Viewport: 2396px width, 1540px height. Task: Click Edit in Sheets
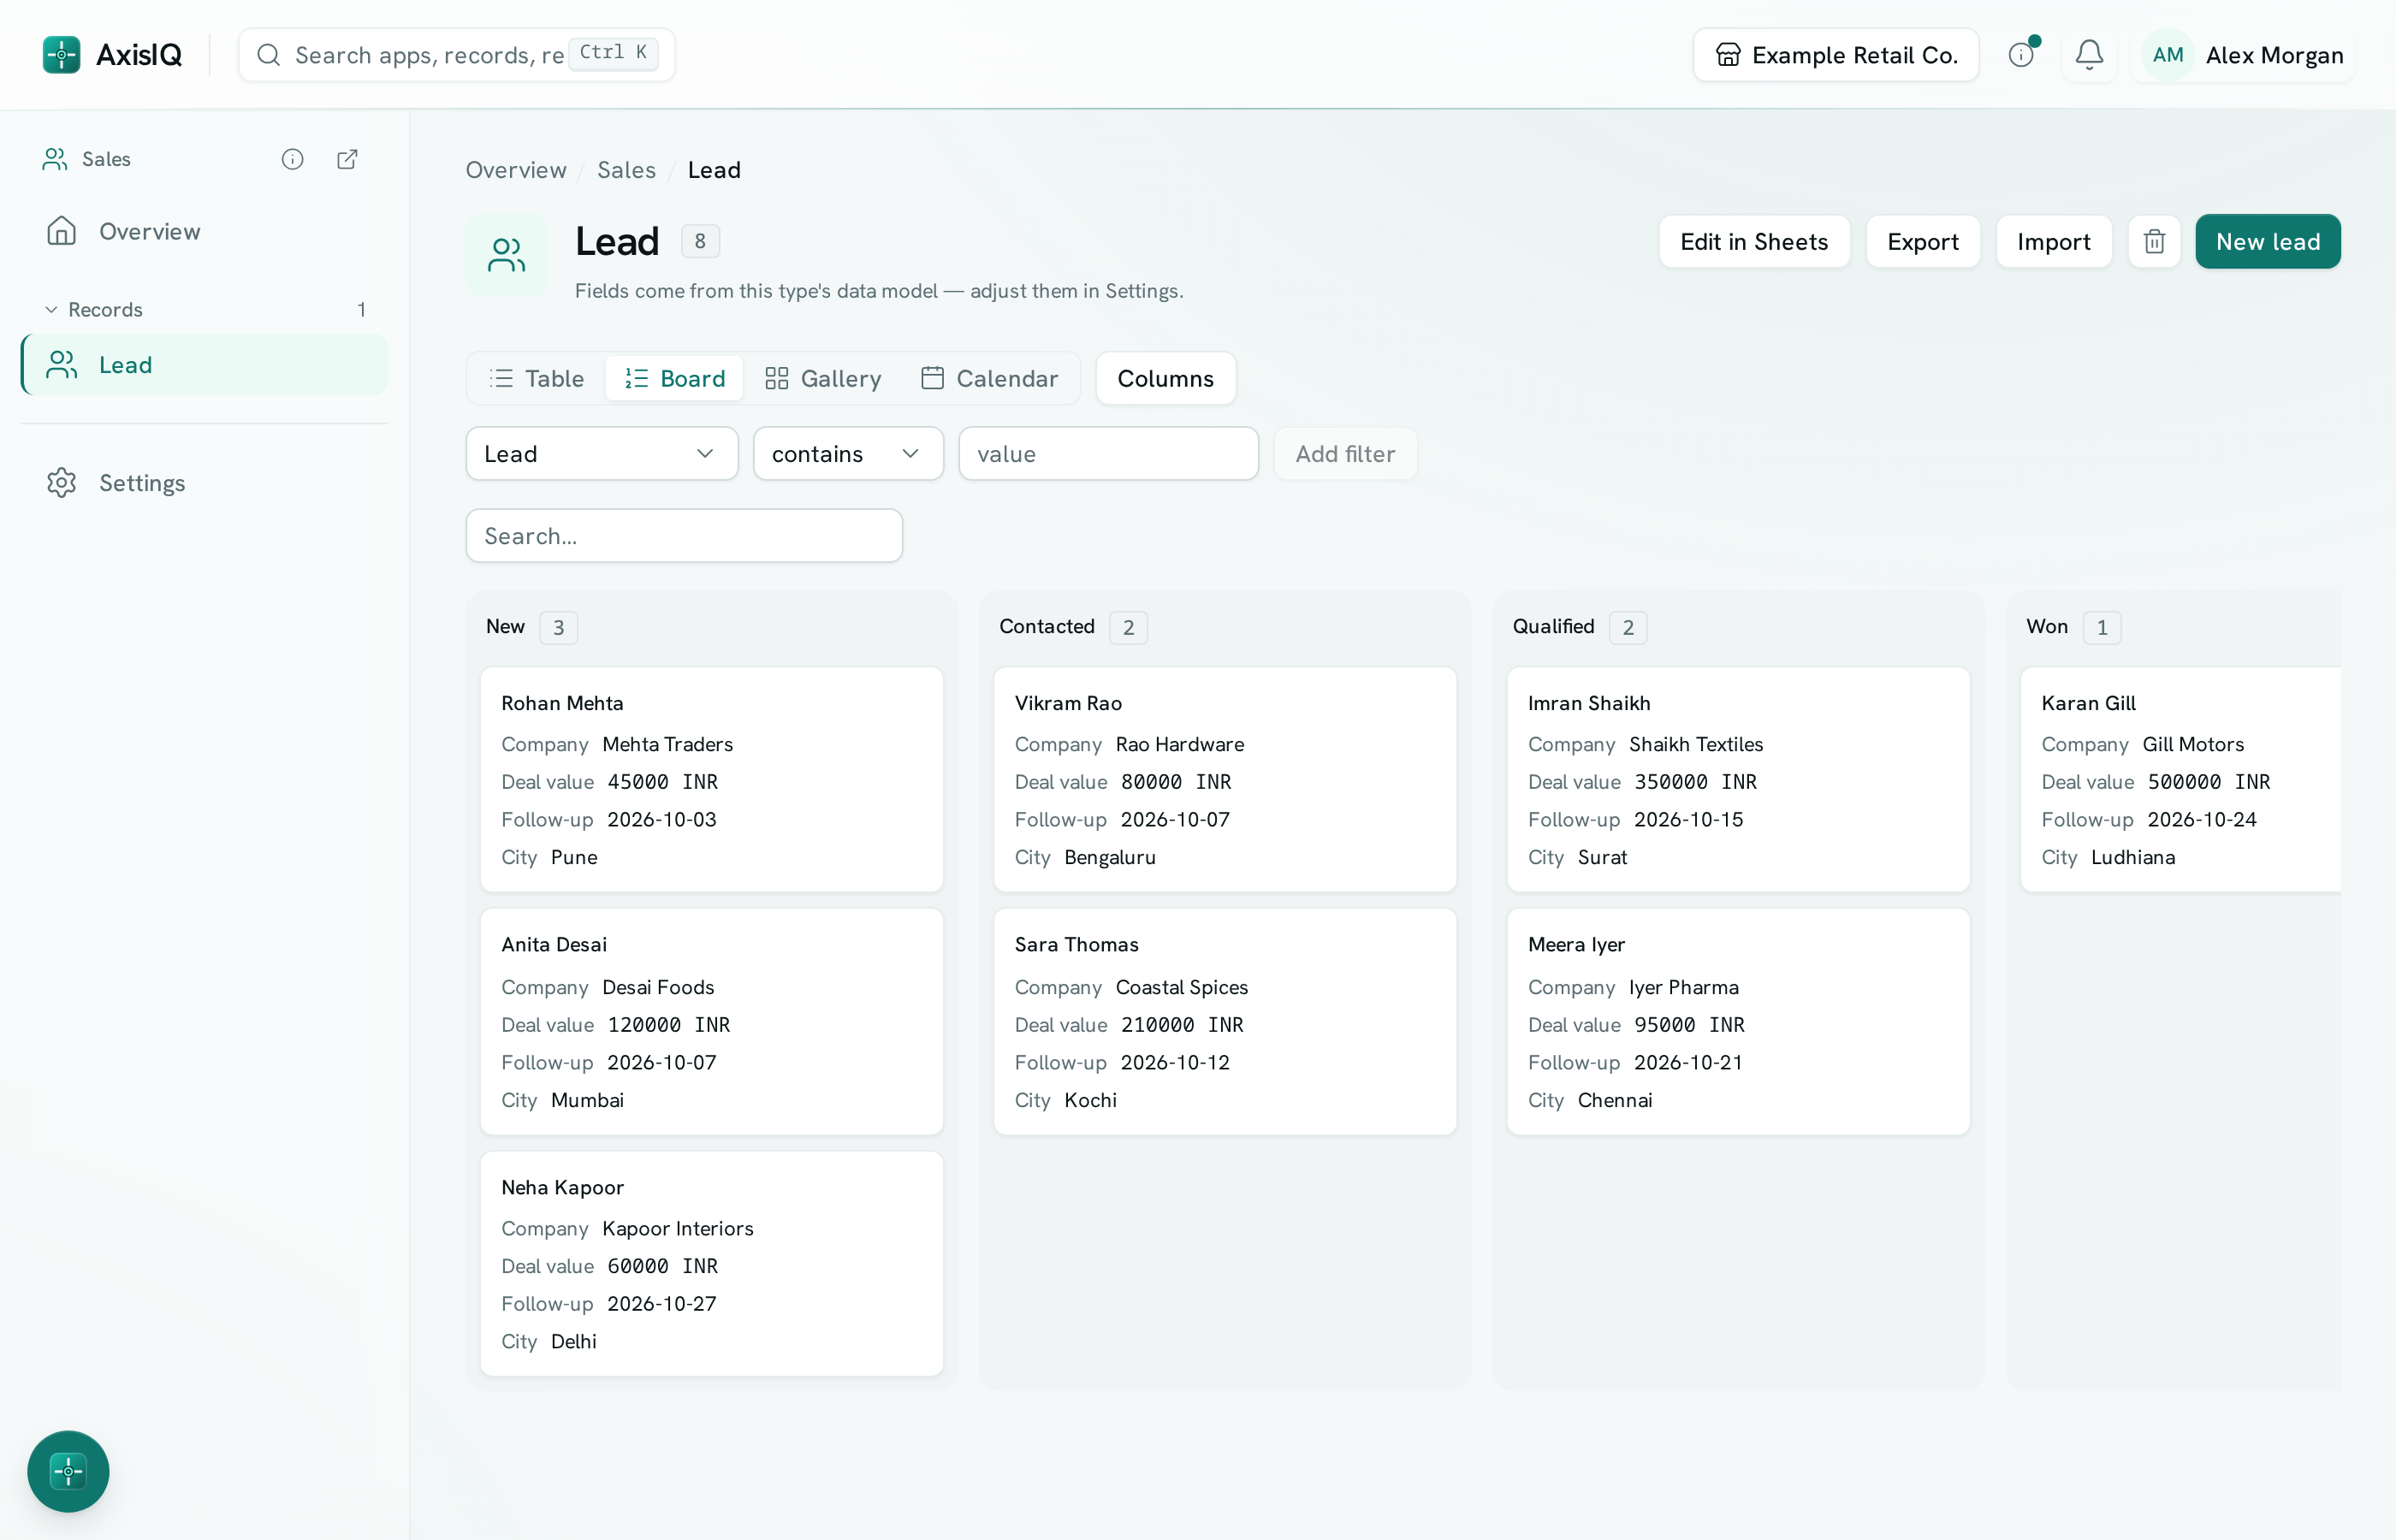(1754, 242)
